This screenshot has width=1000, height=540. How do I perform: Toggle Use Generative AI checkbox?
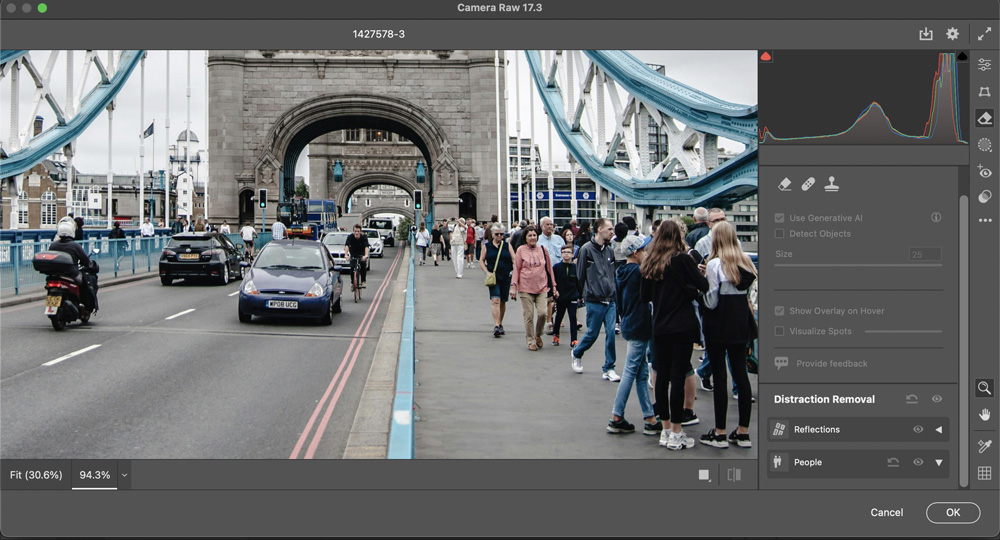point(779,218)
